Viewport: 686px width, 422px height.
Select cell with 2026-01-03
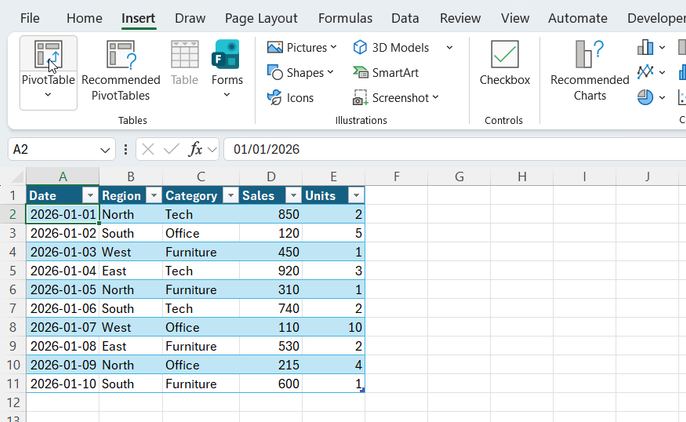pos(63,252)
